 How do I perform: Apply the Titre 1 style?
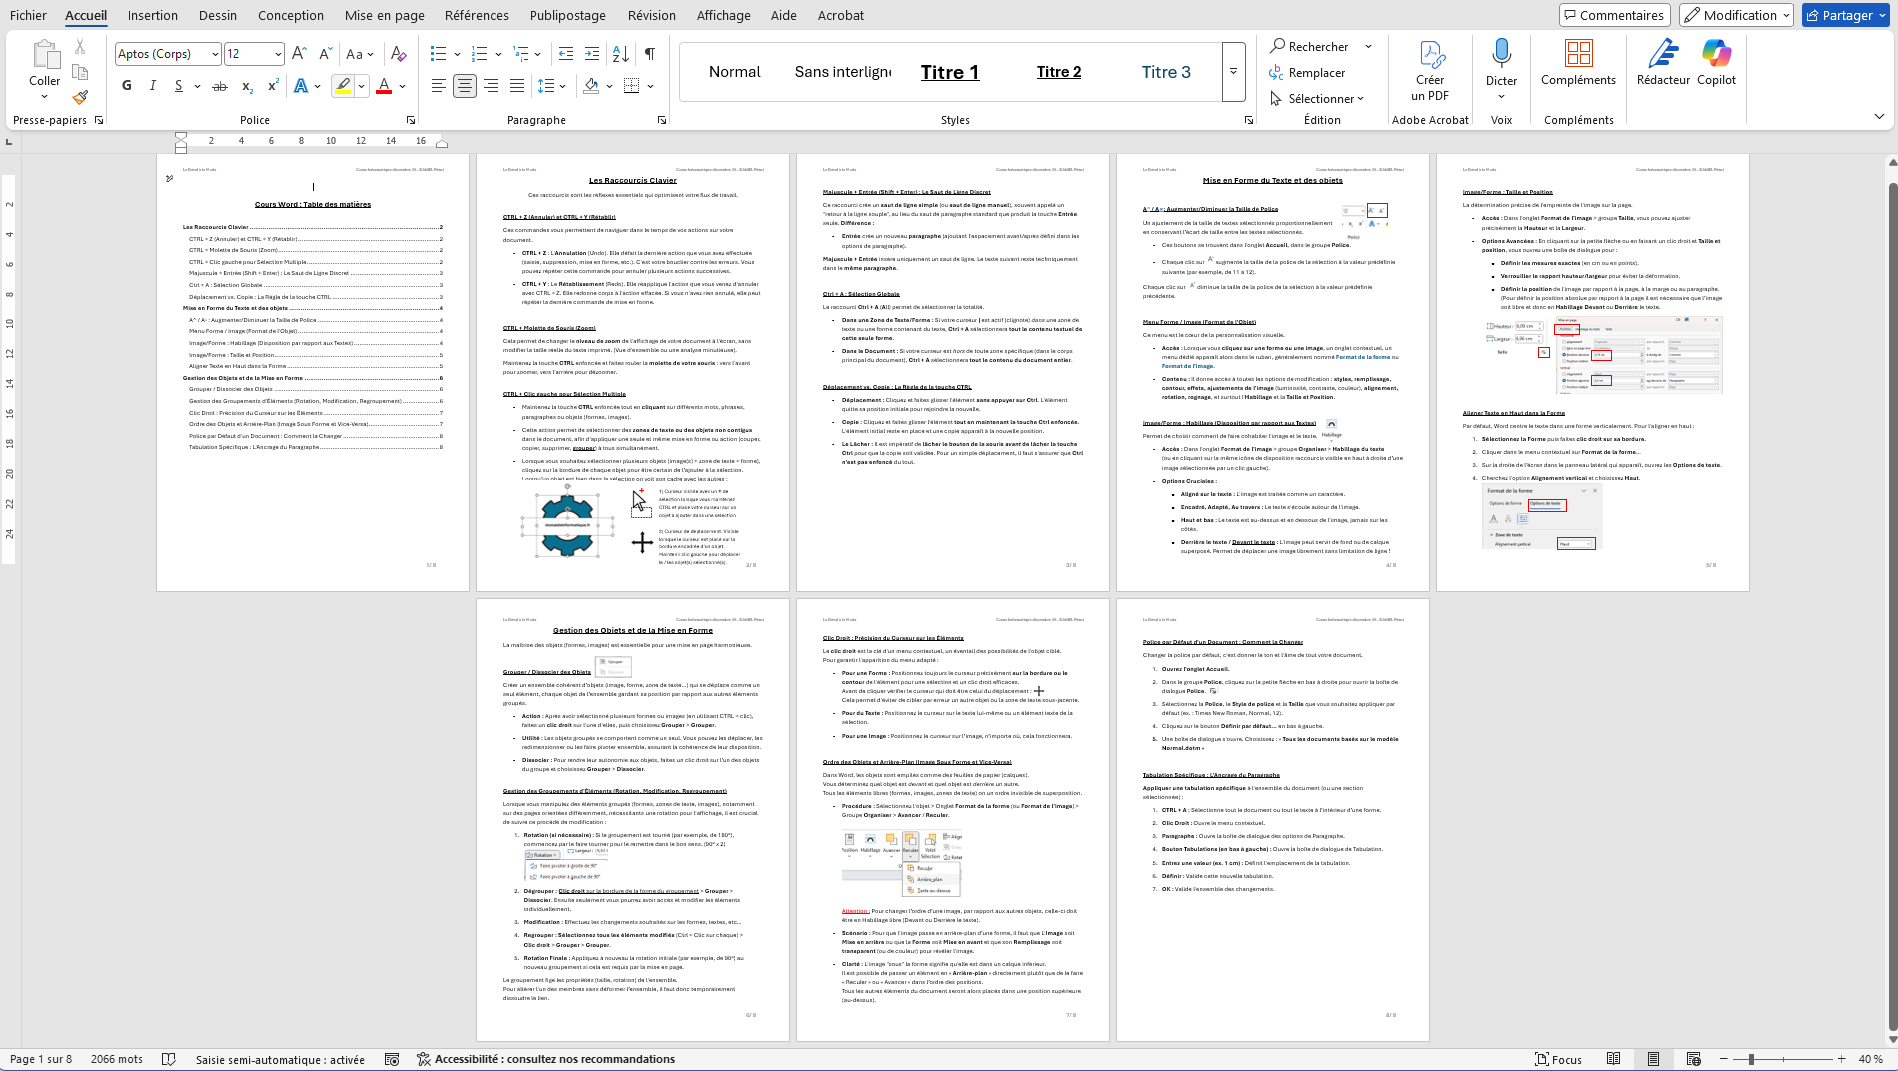949,72
